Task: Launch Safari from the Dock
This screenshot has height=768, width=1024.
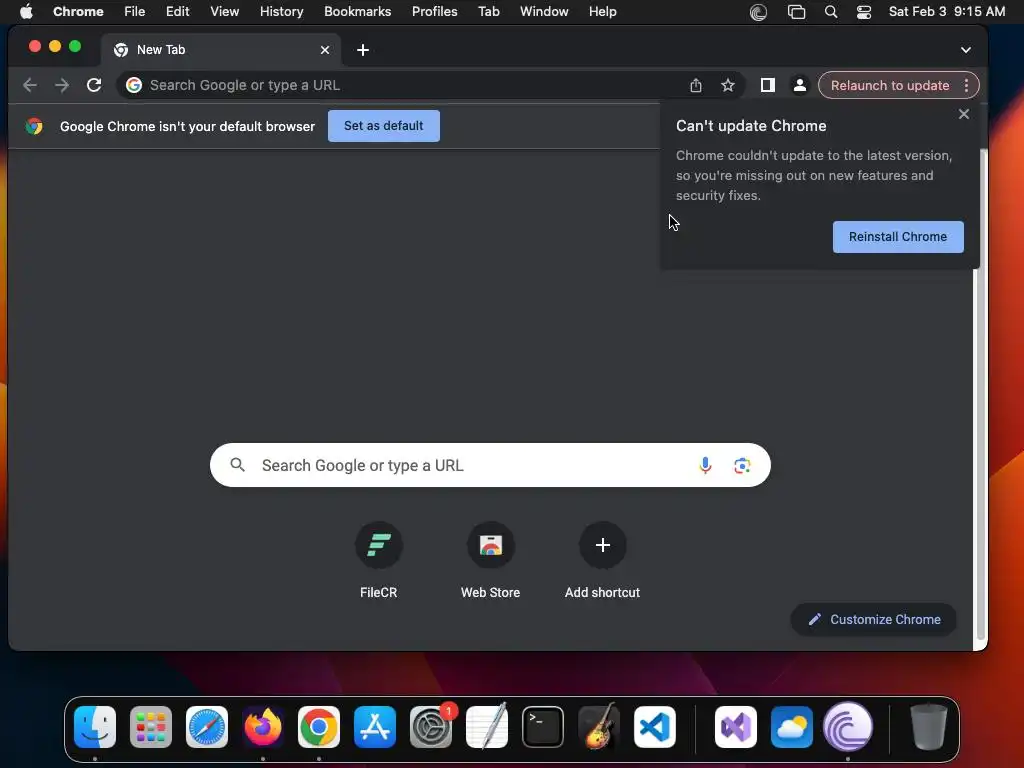Action: coord(207,727)
